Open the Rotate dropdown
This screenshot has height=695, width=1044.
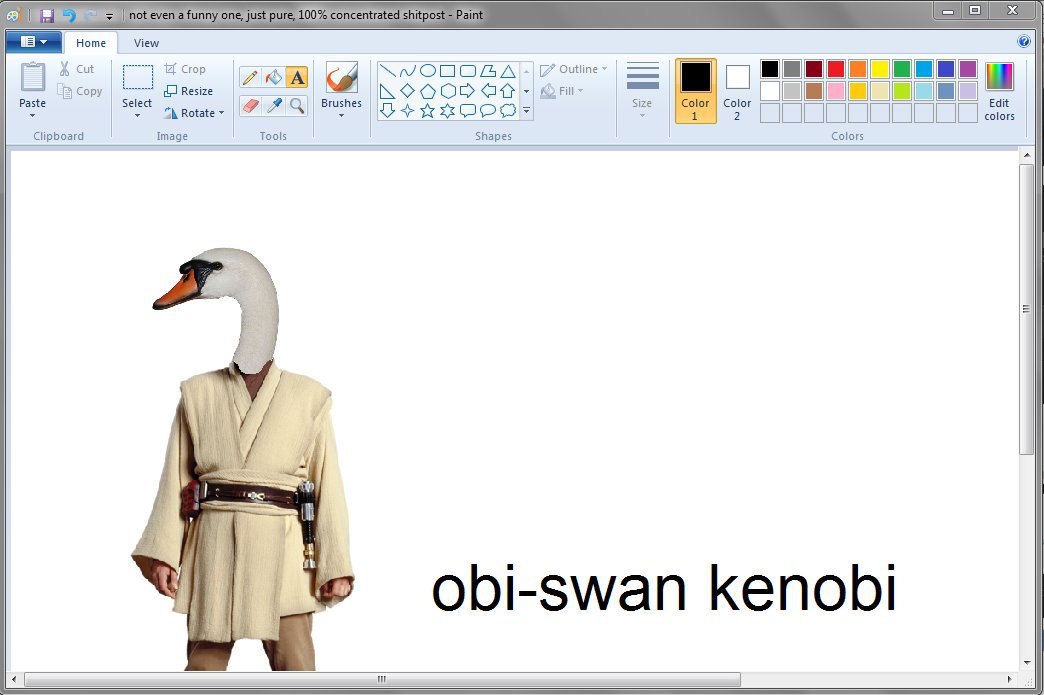tap(194, 113)
